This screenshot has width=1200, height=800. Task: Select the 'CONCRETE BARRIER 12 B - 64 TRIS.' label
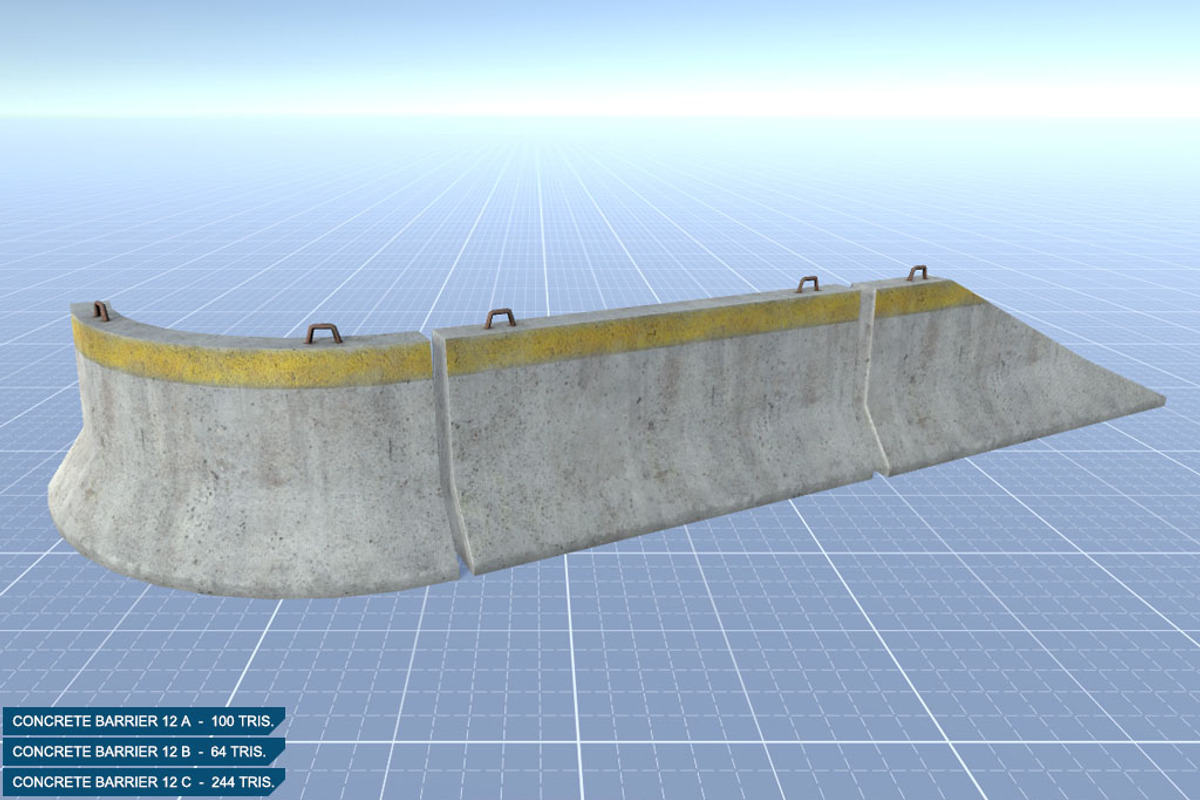[144, 751]
